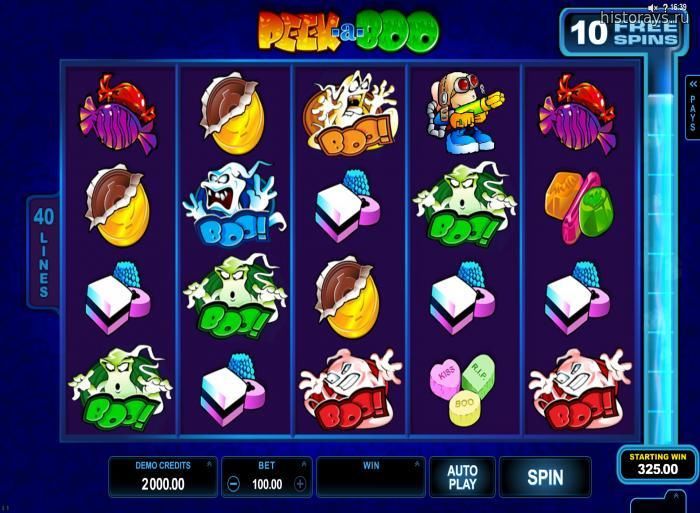
Task: Open the Pays side tab
Action: coord(692,107)
